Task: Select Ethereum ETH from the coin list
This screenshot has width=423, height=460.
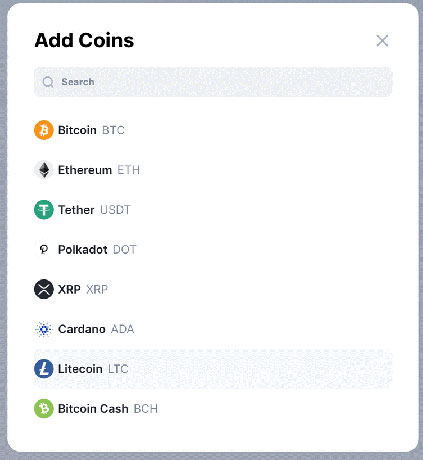Action: 213,170
